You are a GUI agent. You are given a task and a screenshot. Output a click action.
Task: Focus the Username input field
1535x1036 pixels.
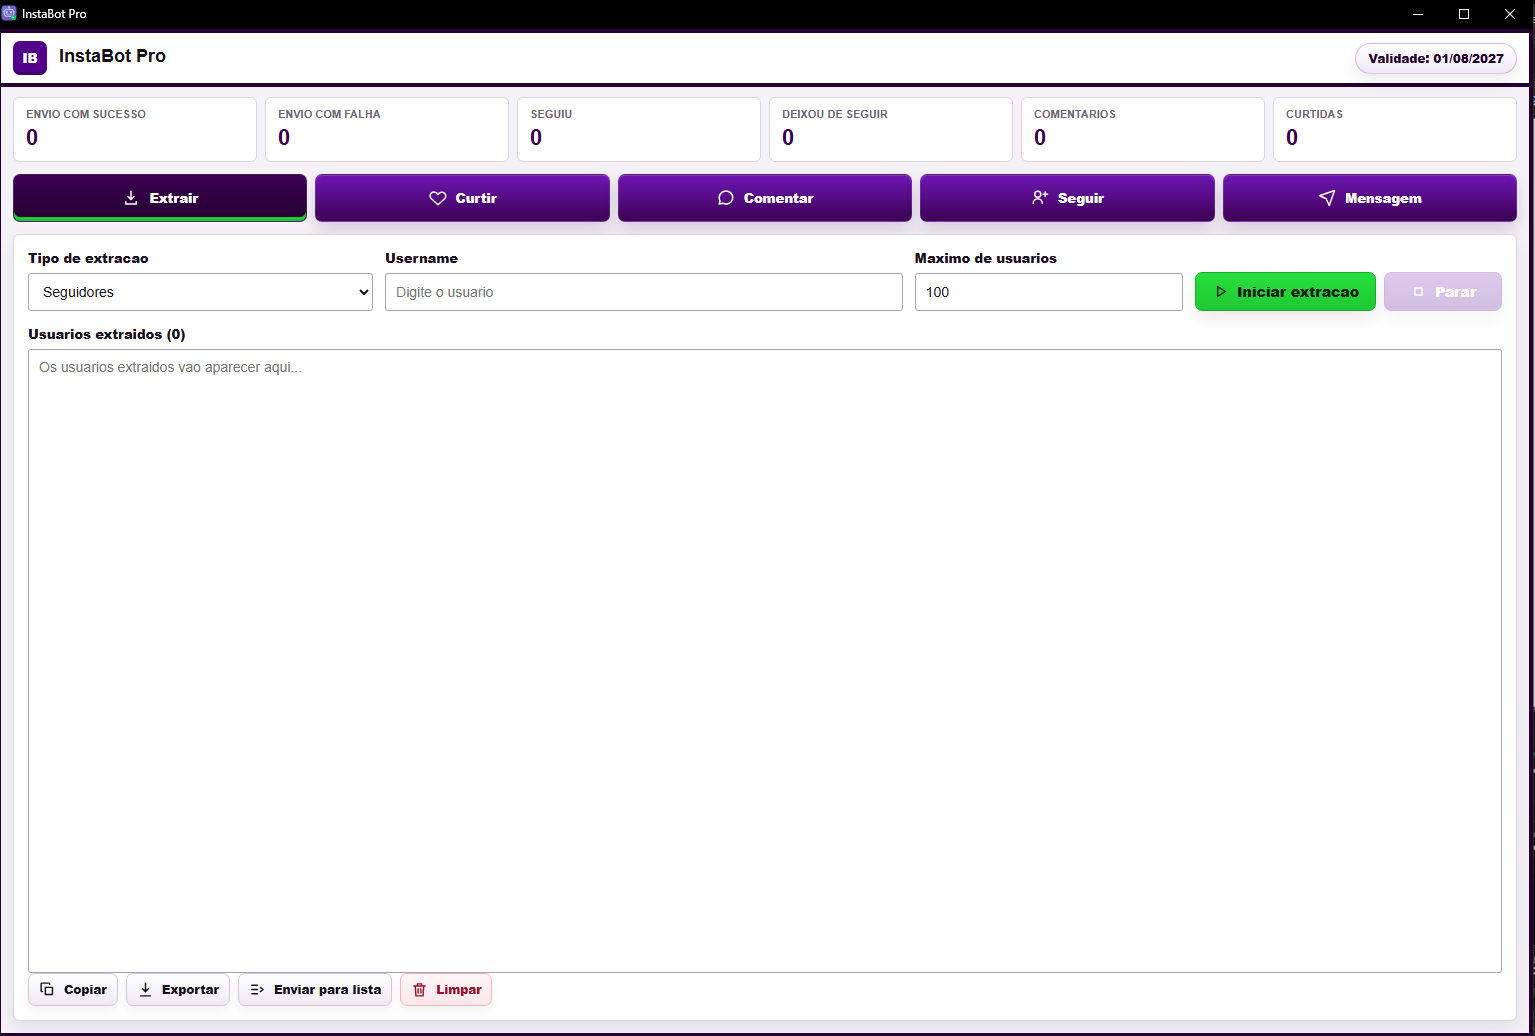[x=644, y=292]
